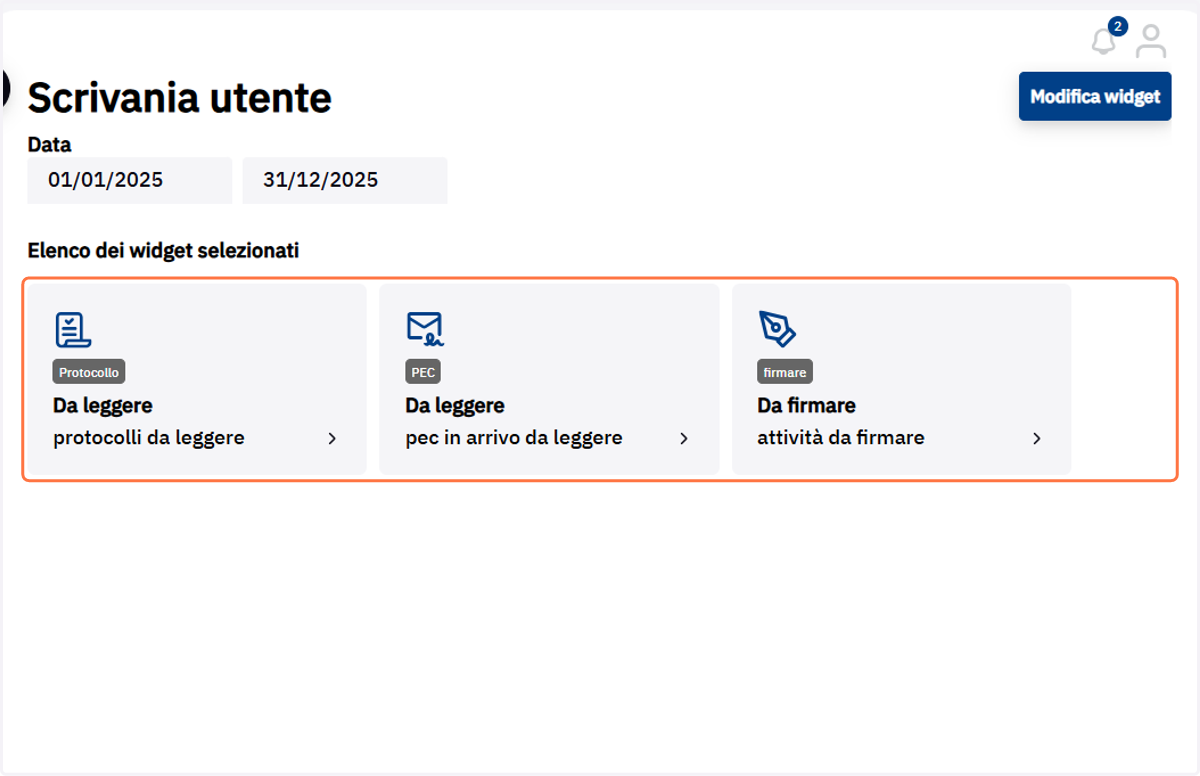
Task: Expand chevron next to pec in arrivo
Action: (x=684, y=438)
